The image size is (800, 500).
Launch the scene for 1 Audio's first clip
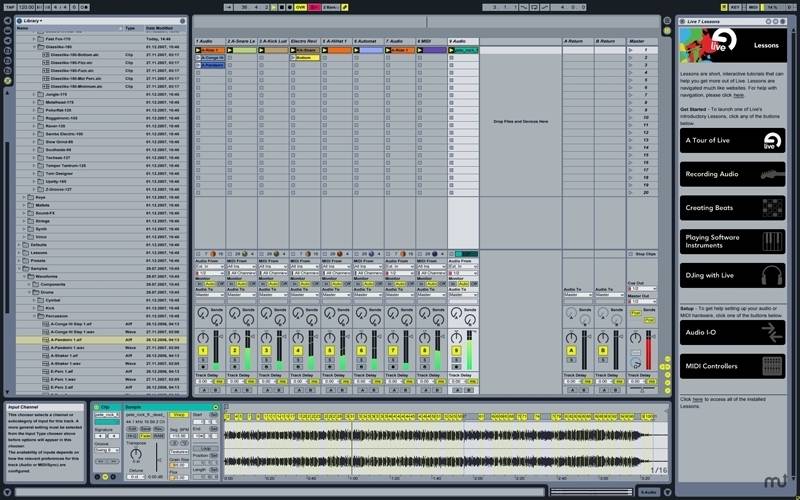631,50
